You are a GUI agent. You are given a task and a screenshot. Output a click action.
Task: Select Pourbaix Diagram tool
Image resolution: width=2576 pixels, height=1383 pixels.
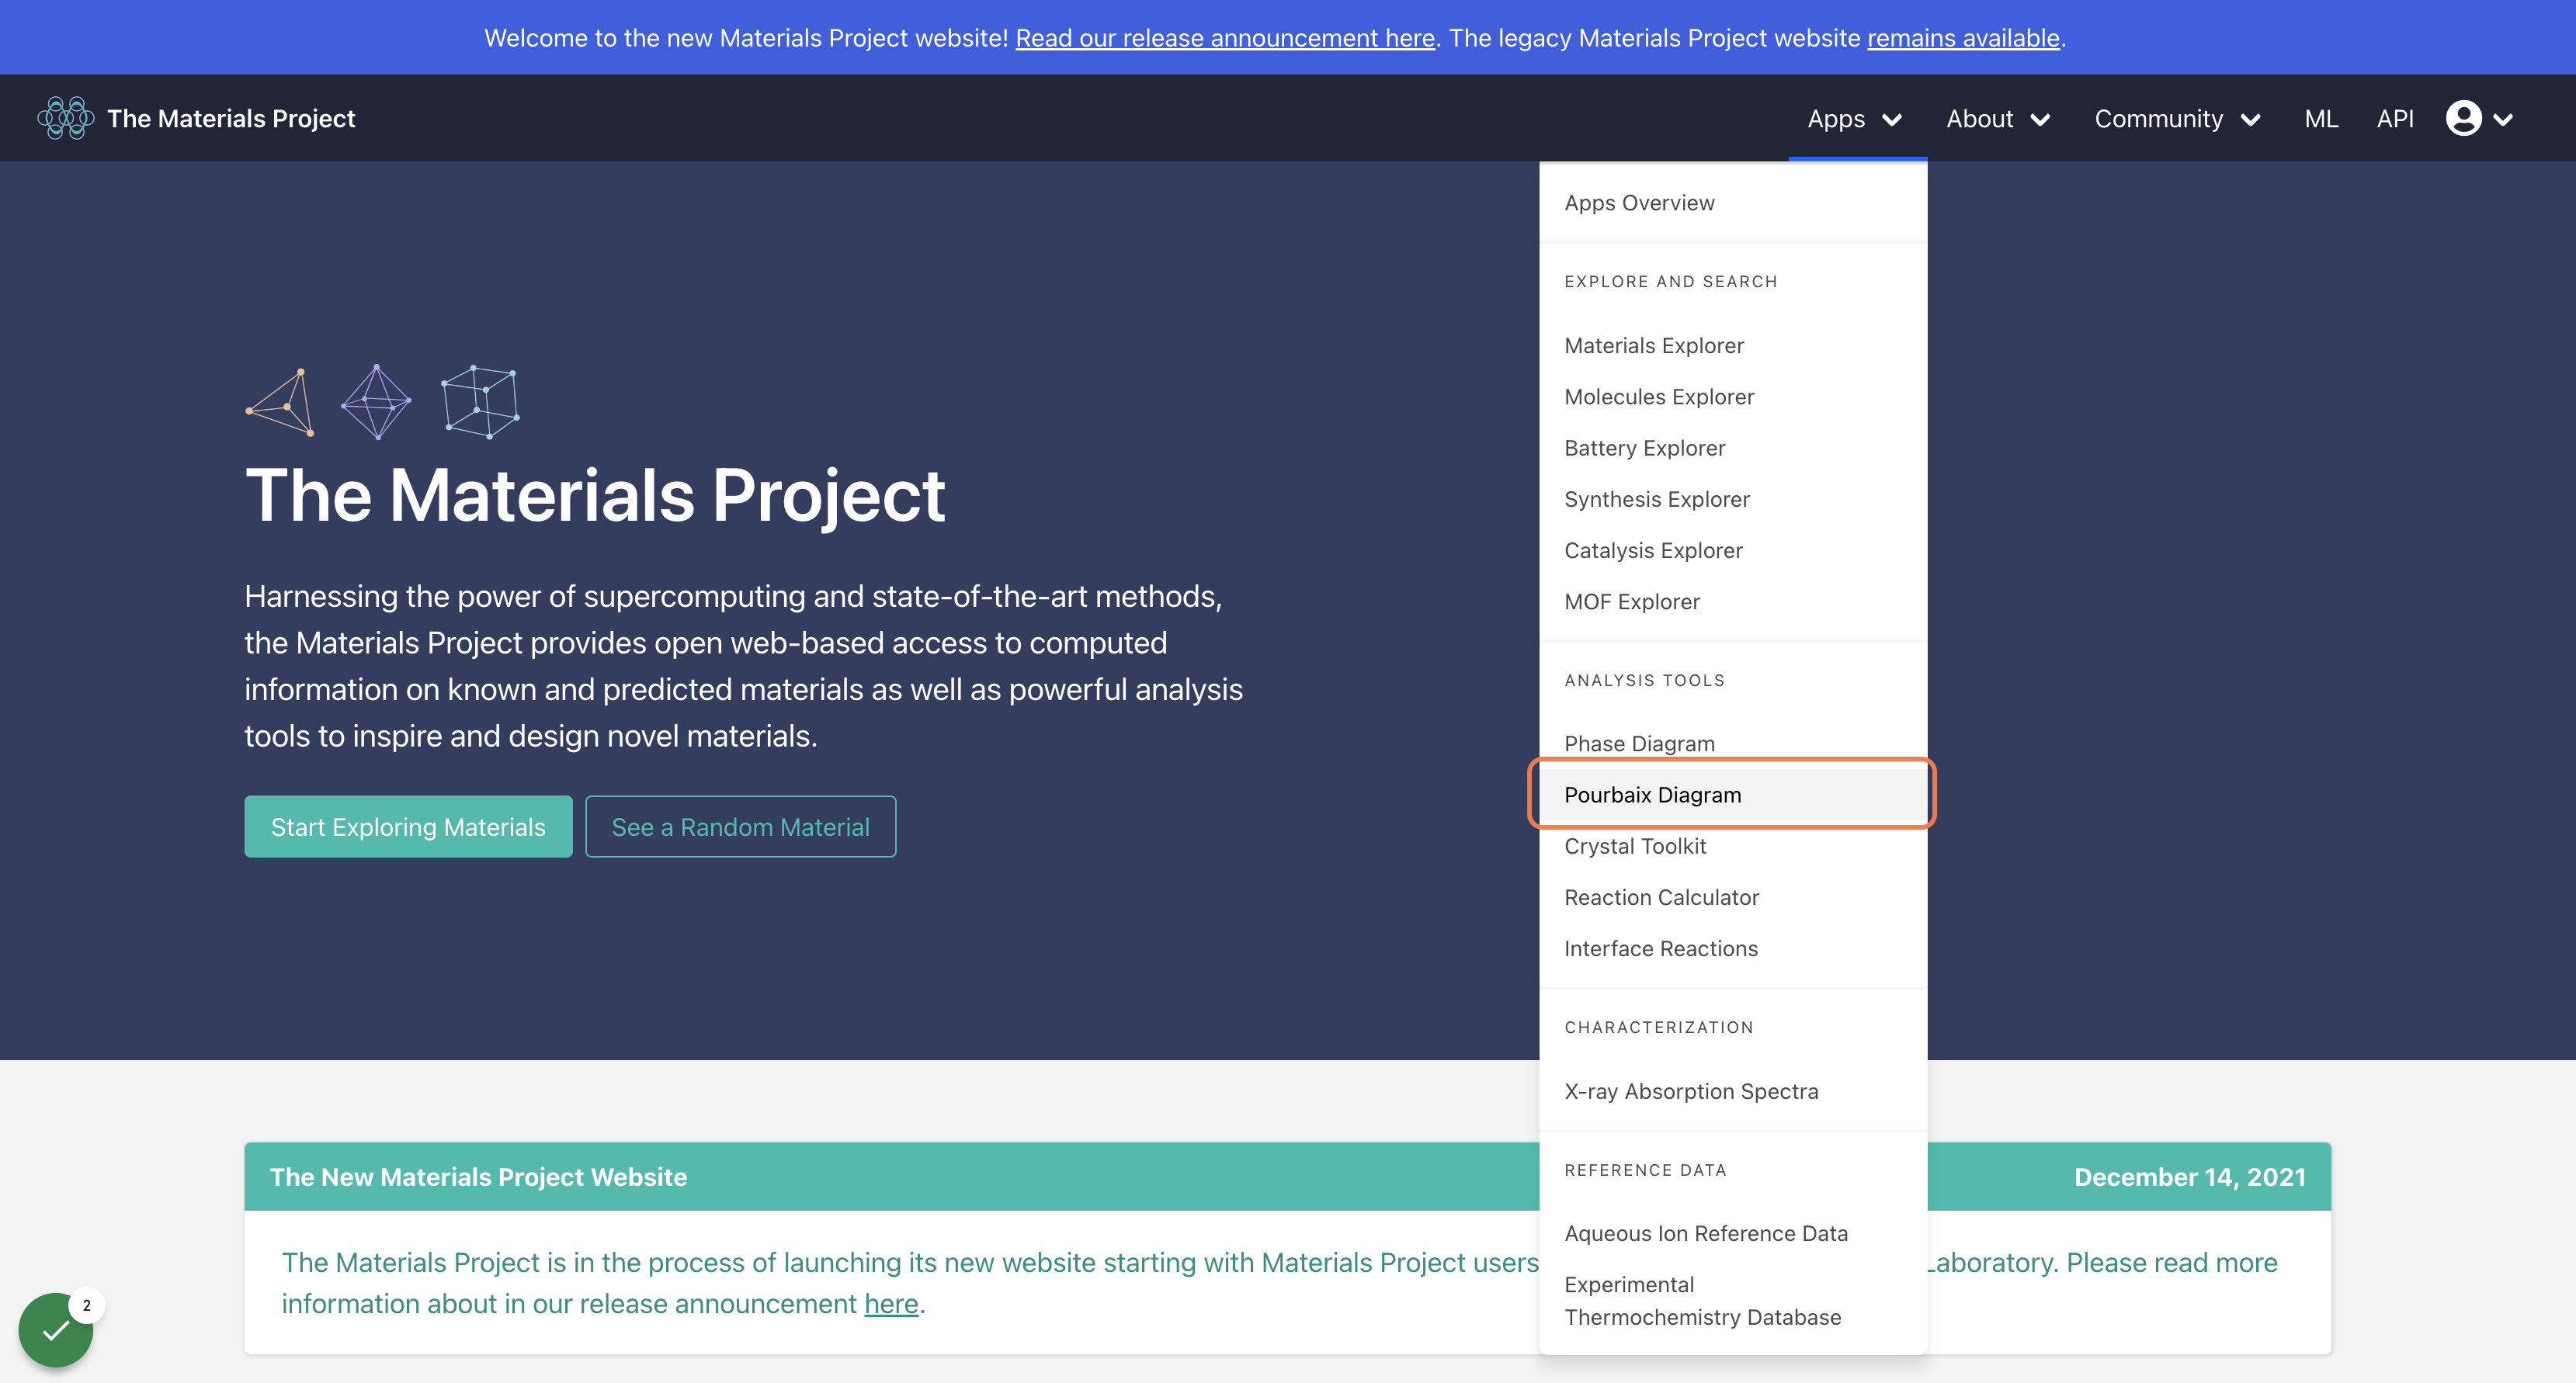[x=1733, y=795]
